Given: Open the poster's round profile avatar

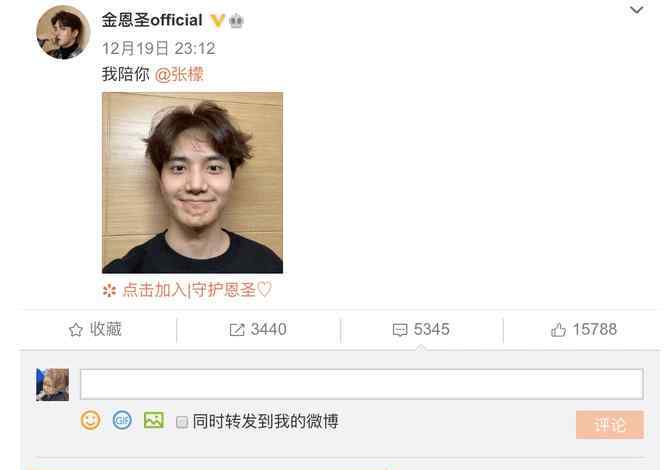Looking at the screenshot, I should click(x=63, y=32).
